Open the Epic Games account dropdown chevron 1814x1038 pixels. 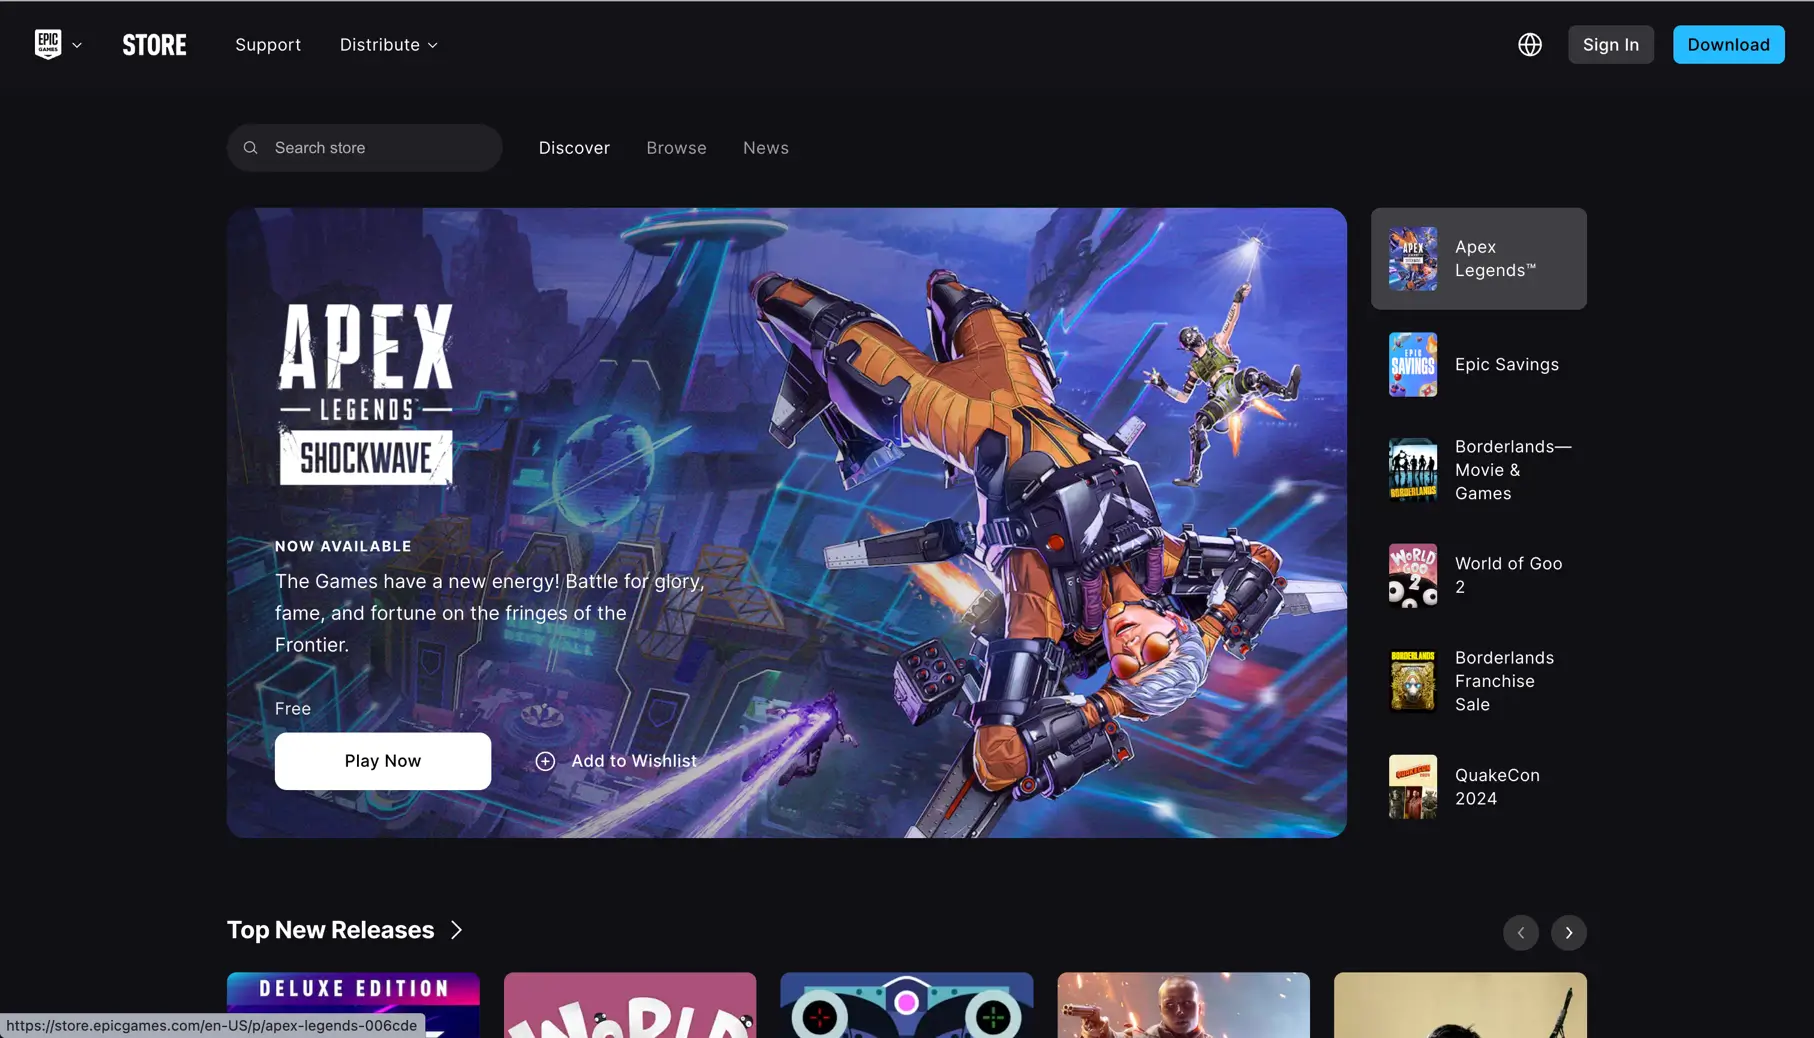77,44
